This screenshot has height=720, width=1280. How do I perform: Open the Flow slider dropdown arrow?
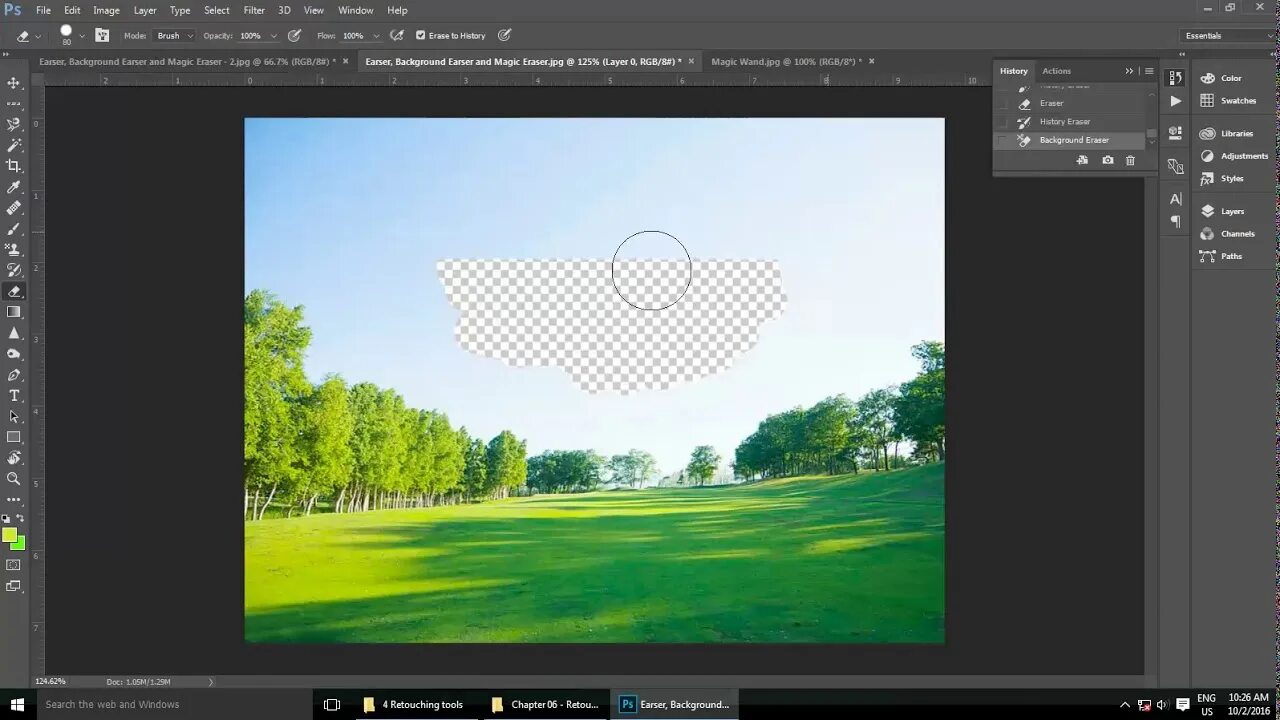(x=376, y=36)
